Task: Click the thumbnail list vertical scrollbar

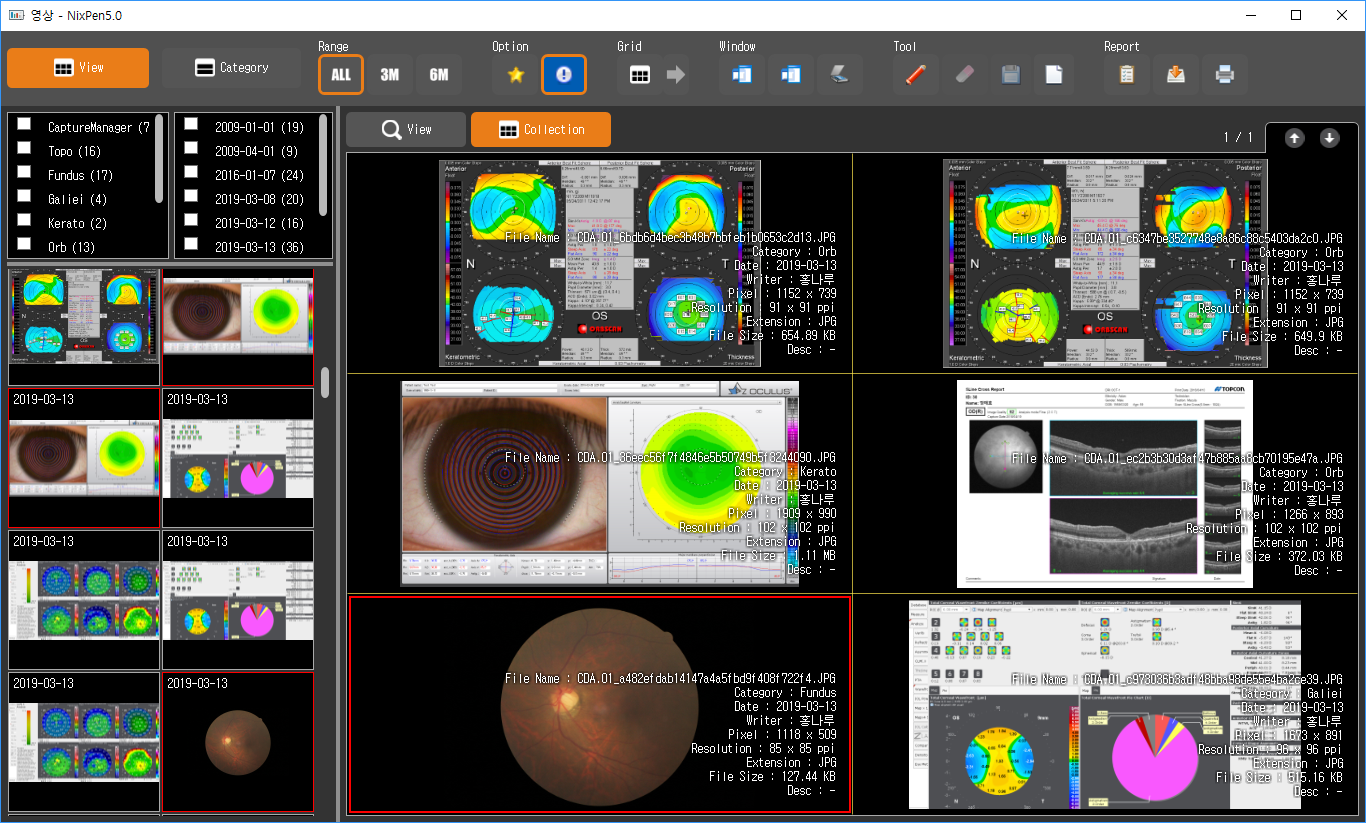Action: point(324,382)
